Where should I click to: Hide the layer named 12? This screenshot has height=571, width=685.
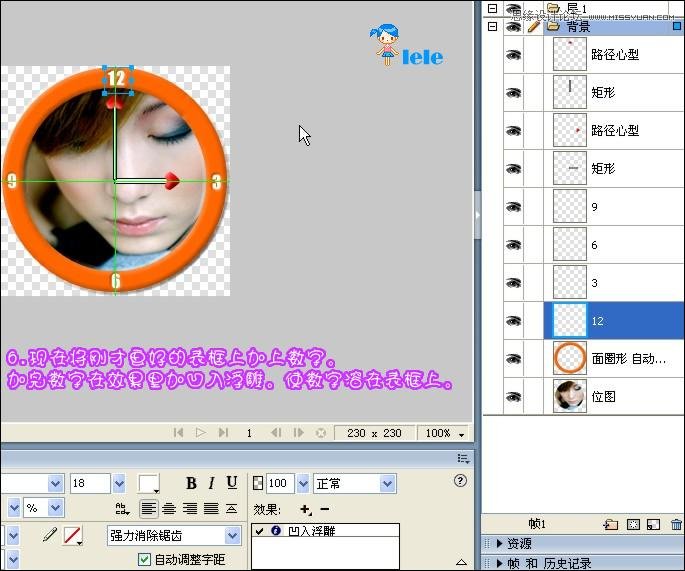tap(513, 321)
